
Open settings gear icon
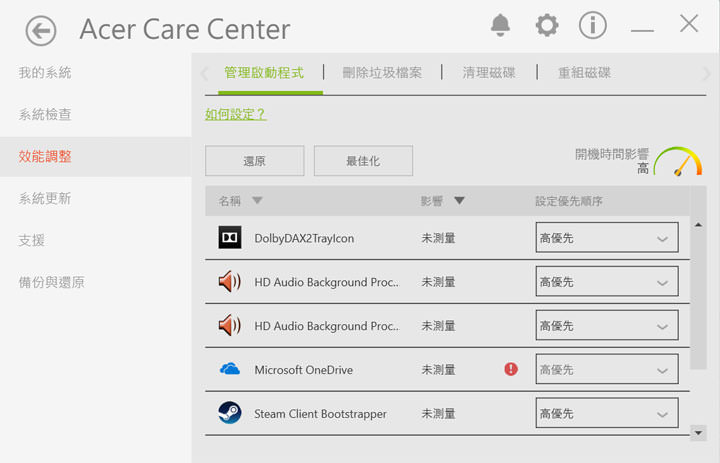coord(547,25)
